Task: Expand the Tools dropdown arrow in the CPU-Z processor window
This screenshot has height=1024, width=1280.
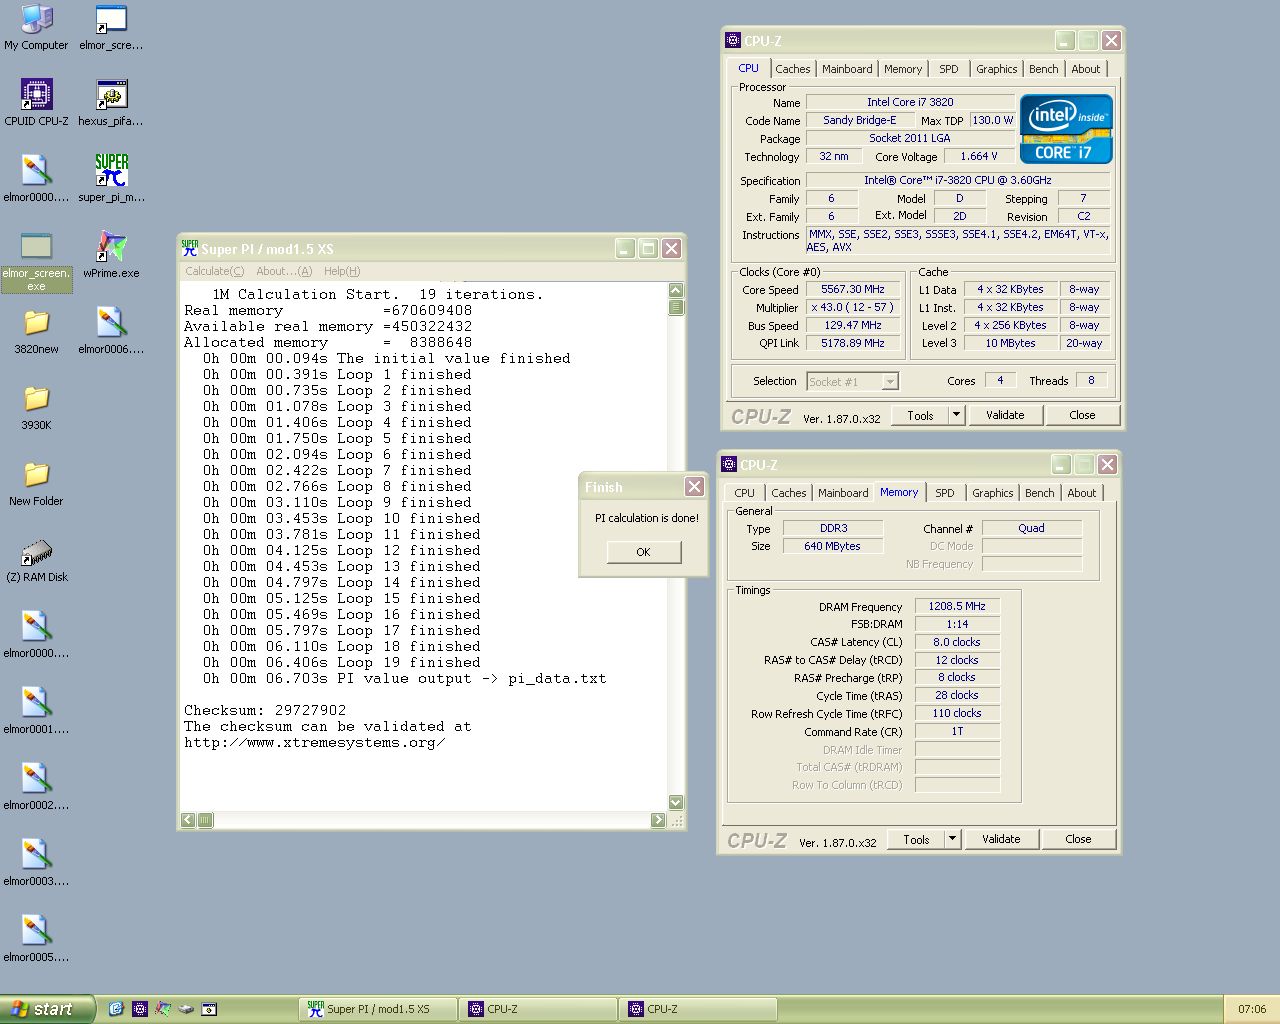Action: click(956, 415)
